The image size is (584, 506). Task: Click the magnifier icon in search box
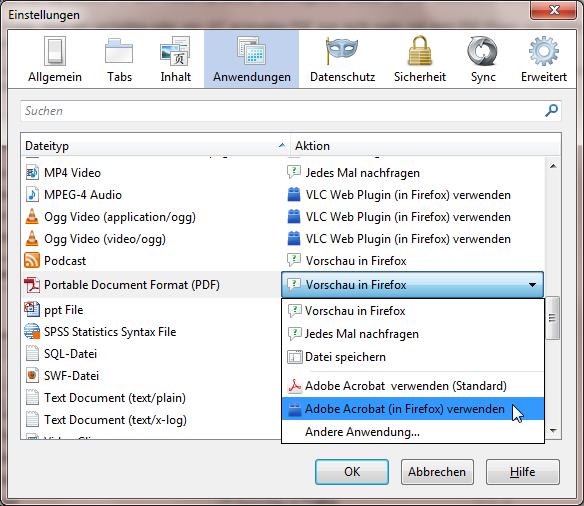(551, 111)
